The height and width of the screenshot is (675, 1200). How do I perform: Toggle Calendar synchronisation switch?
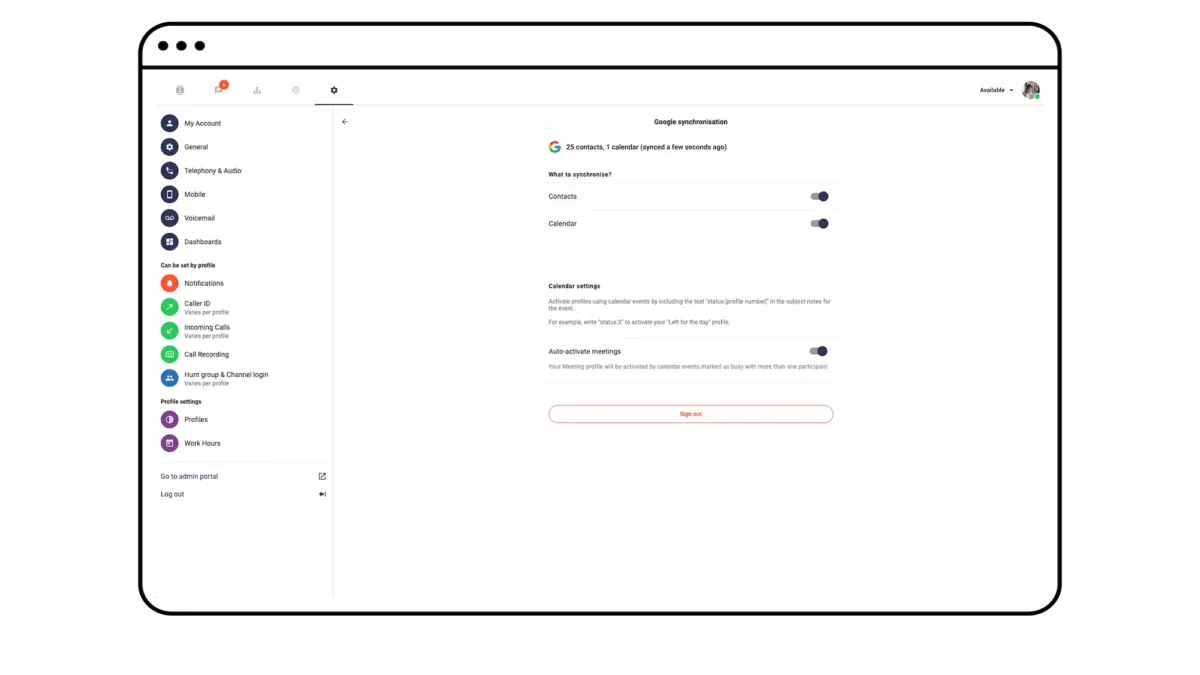click(819, 224)
